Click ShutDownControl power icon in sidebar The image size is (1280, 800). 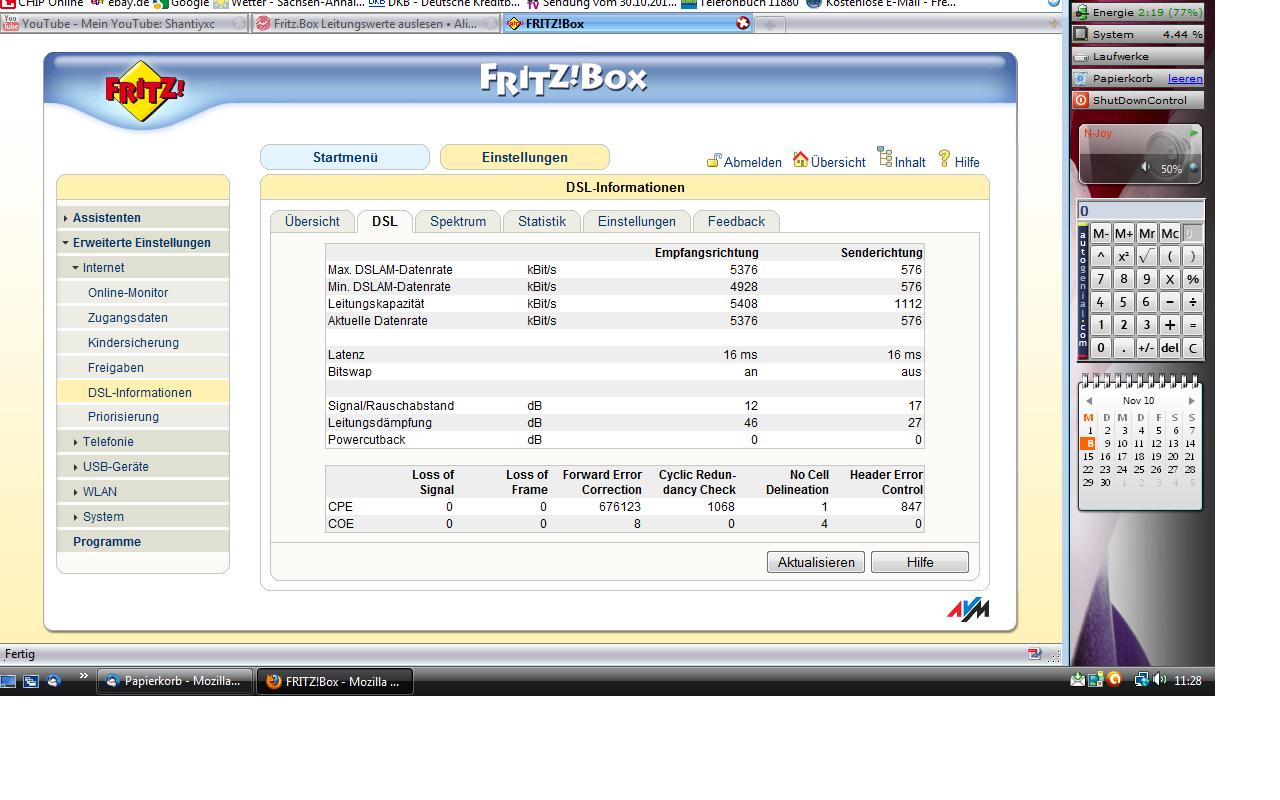click(1081, 100)
